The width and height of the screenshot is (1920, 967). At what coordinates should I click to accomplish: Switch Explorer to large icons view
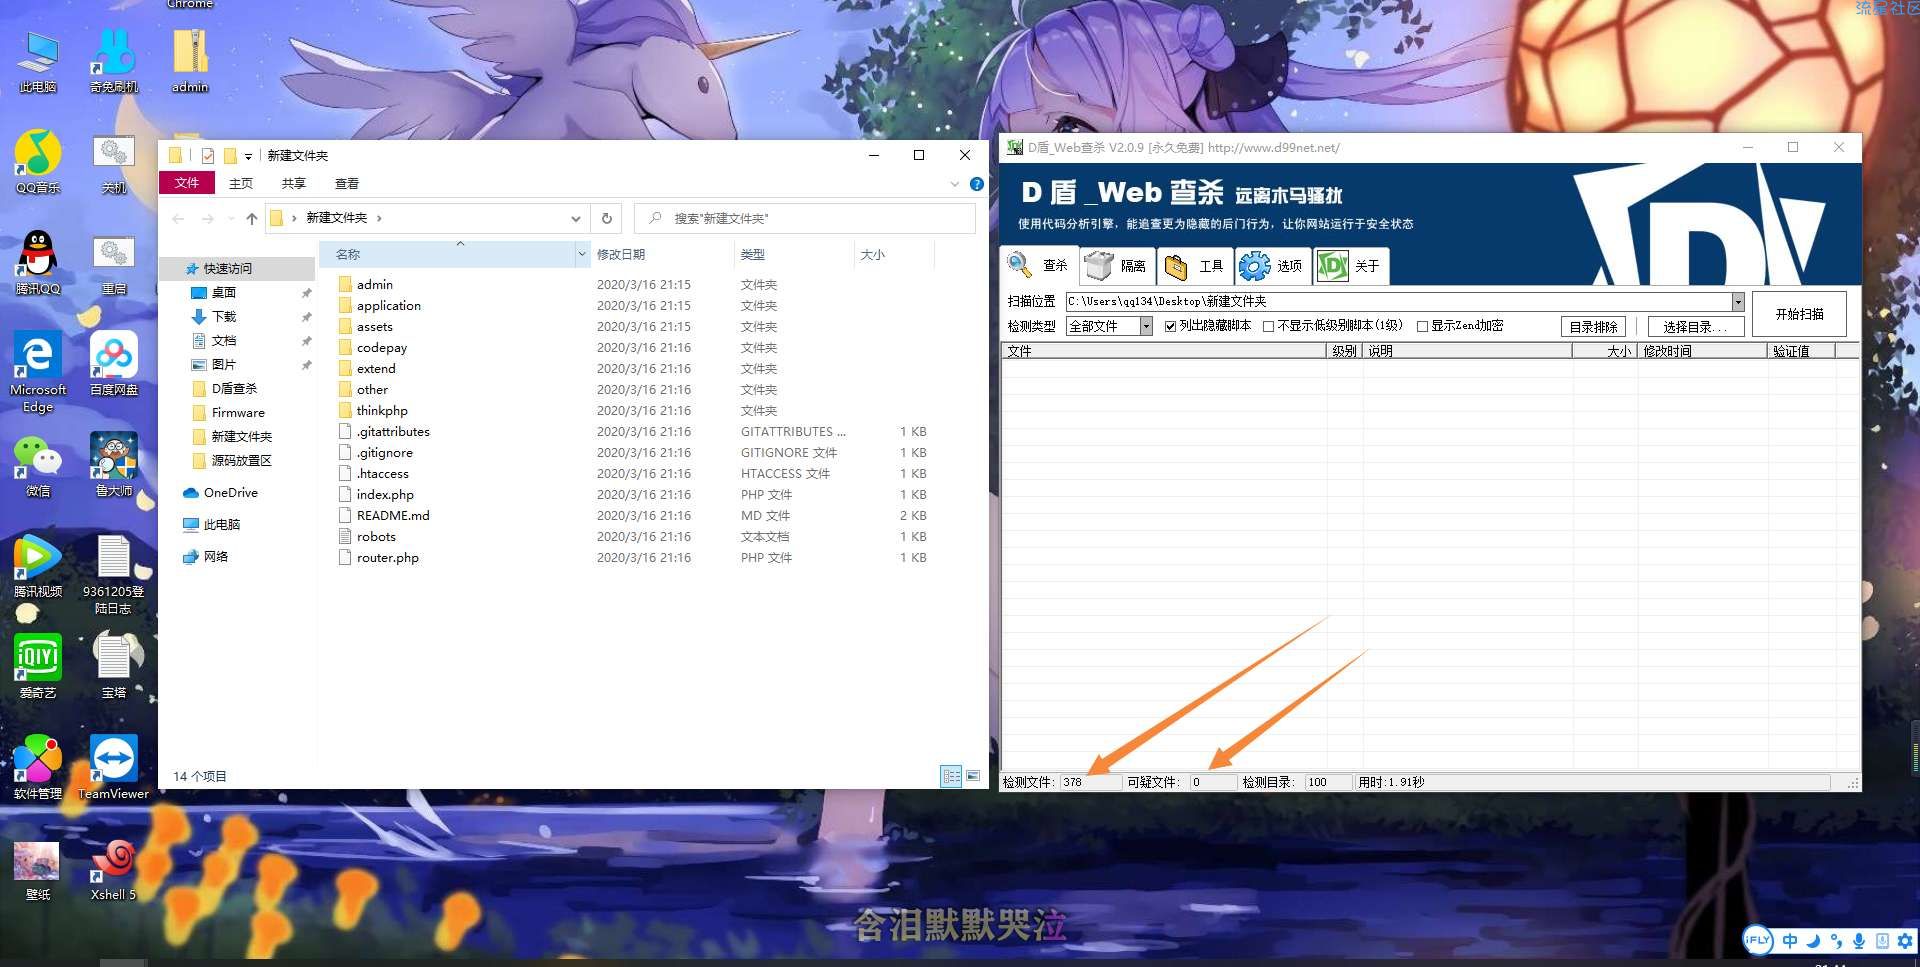(972, 776)
